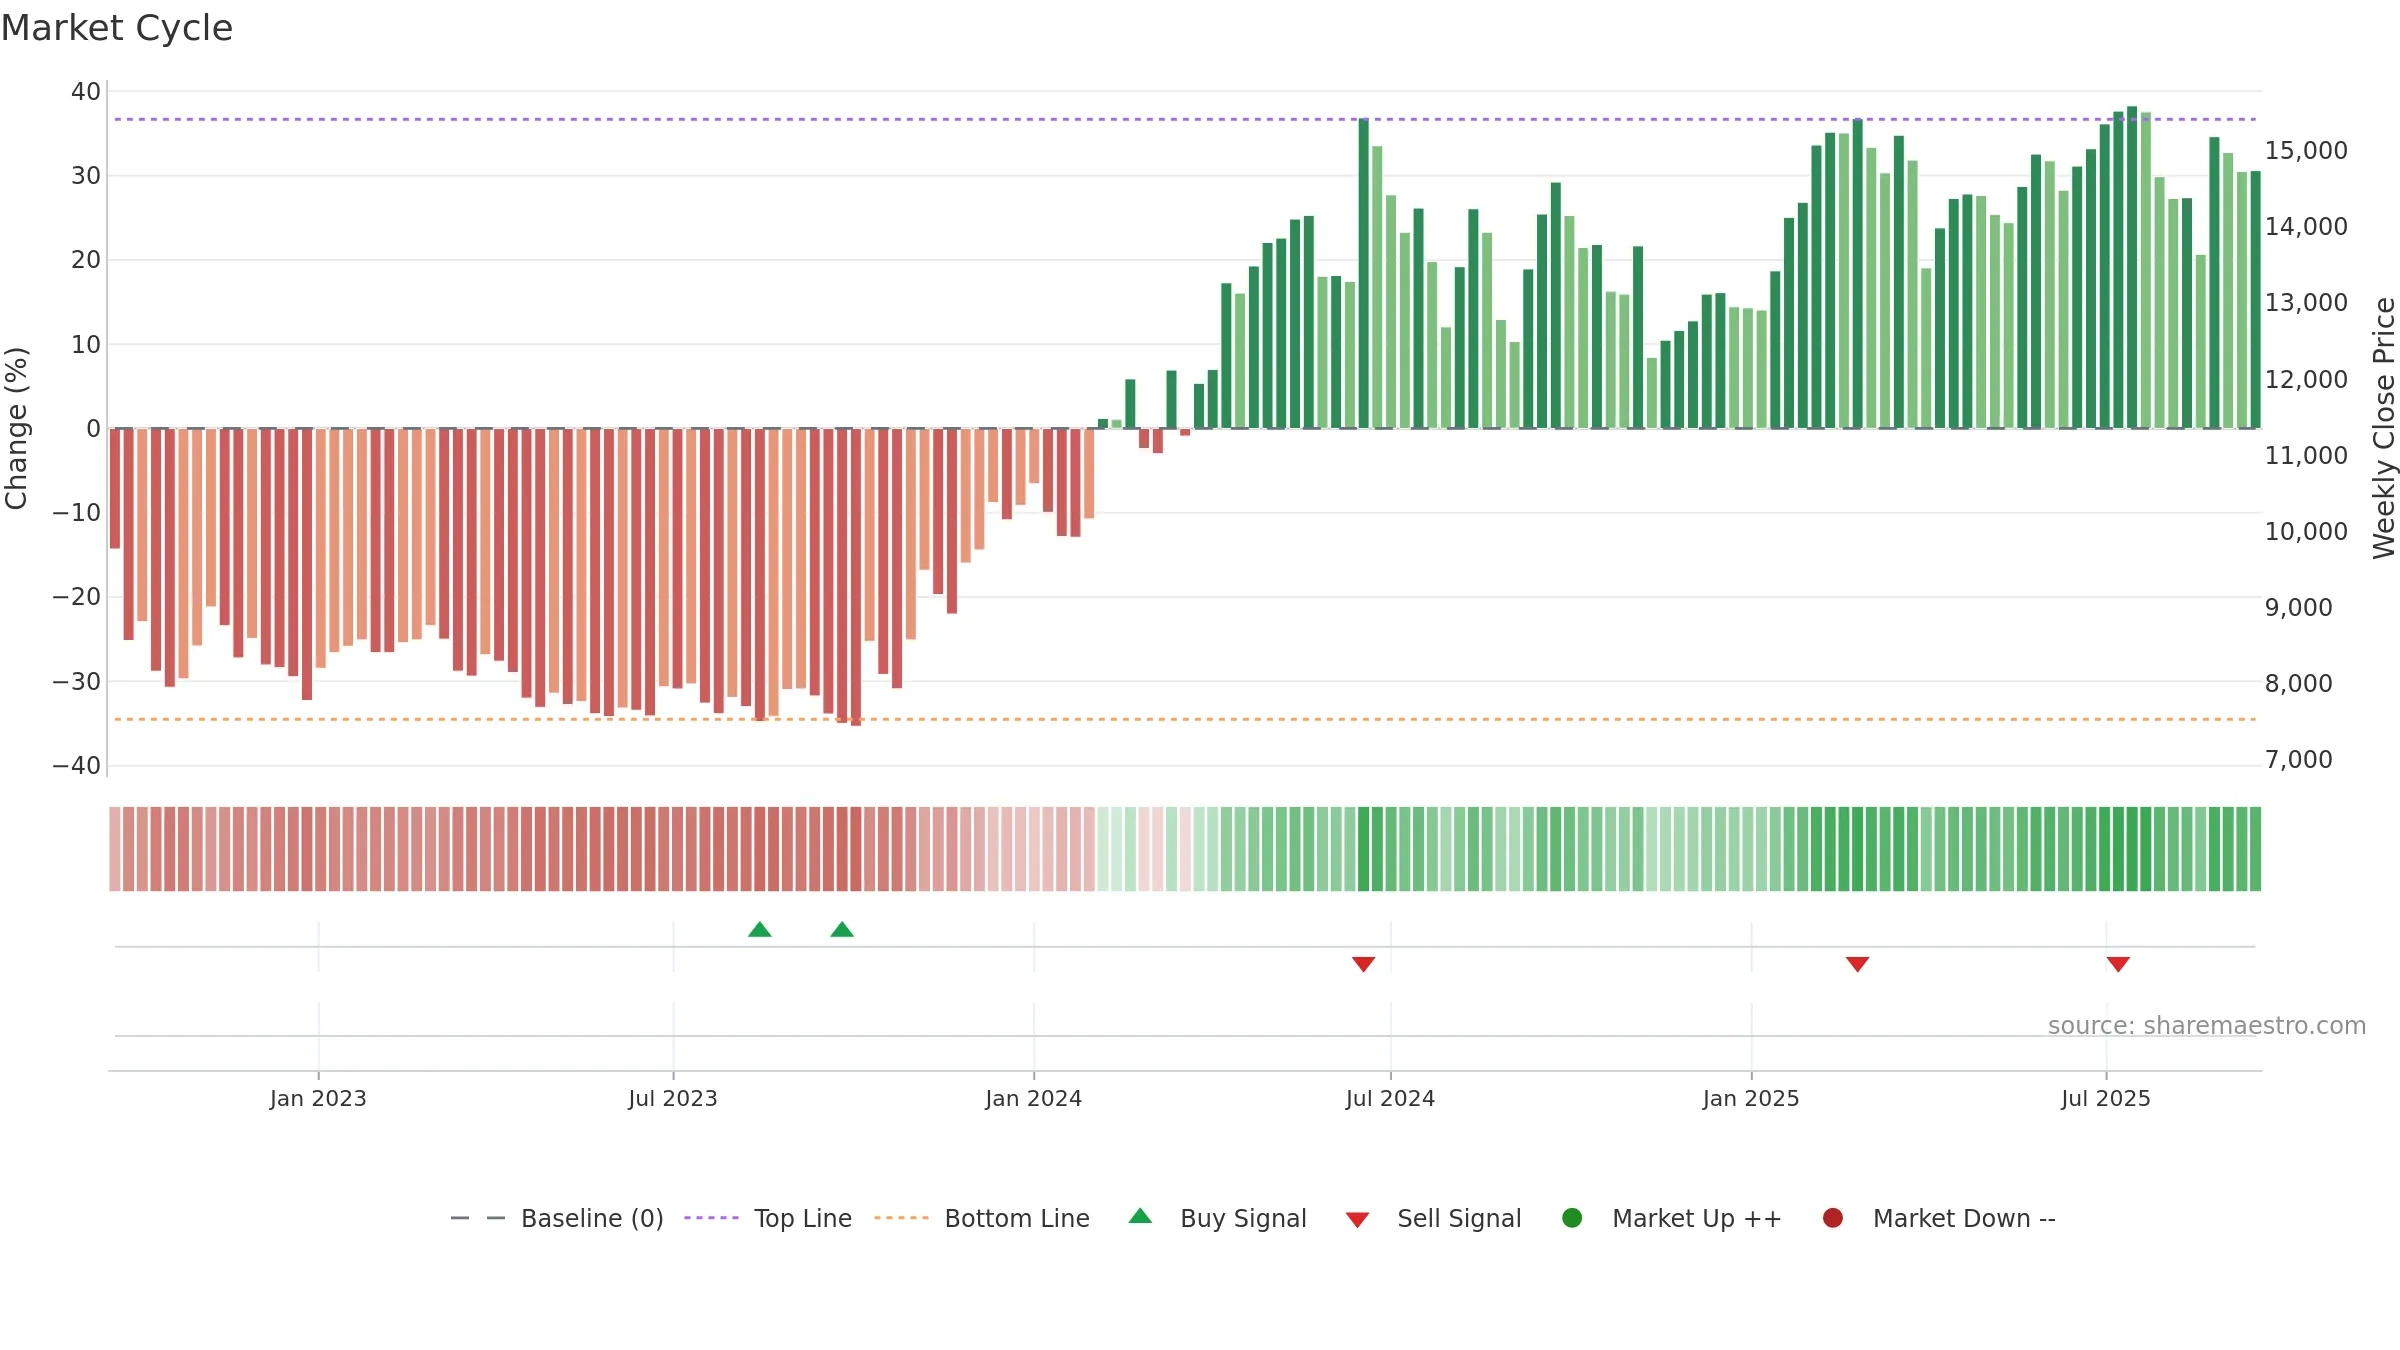Click the Jul 2024 axis label
2400x1350 pixels.
pos(1390,1099)
